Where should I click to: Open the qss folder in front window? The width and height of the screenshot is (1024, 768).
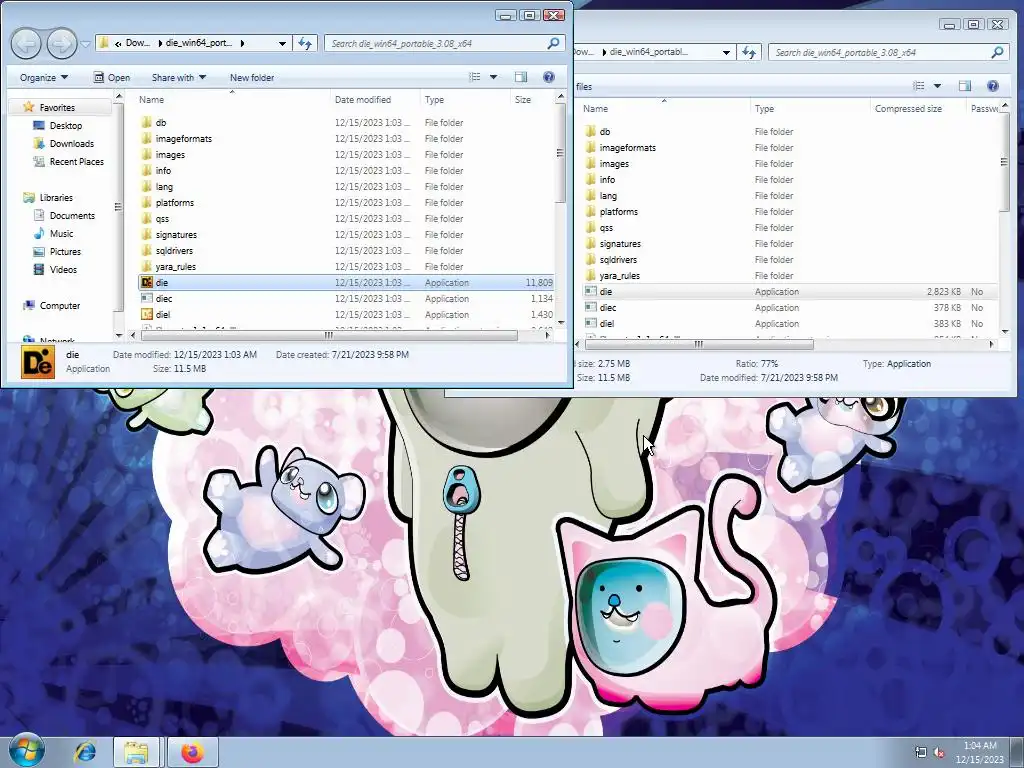point(155,219)
